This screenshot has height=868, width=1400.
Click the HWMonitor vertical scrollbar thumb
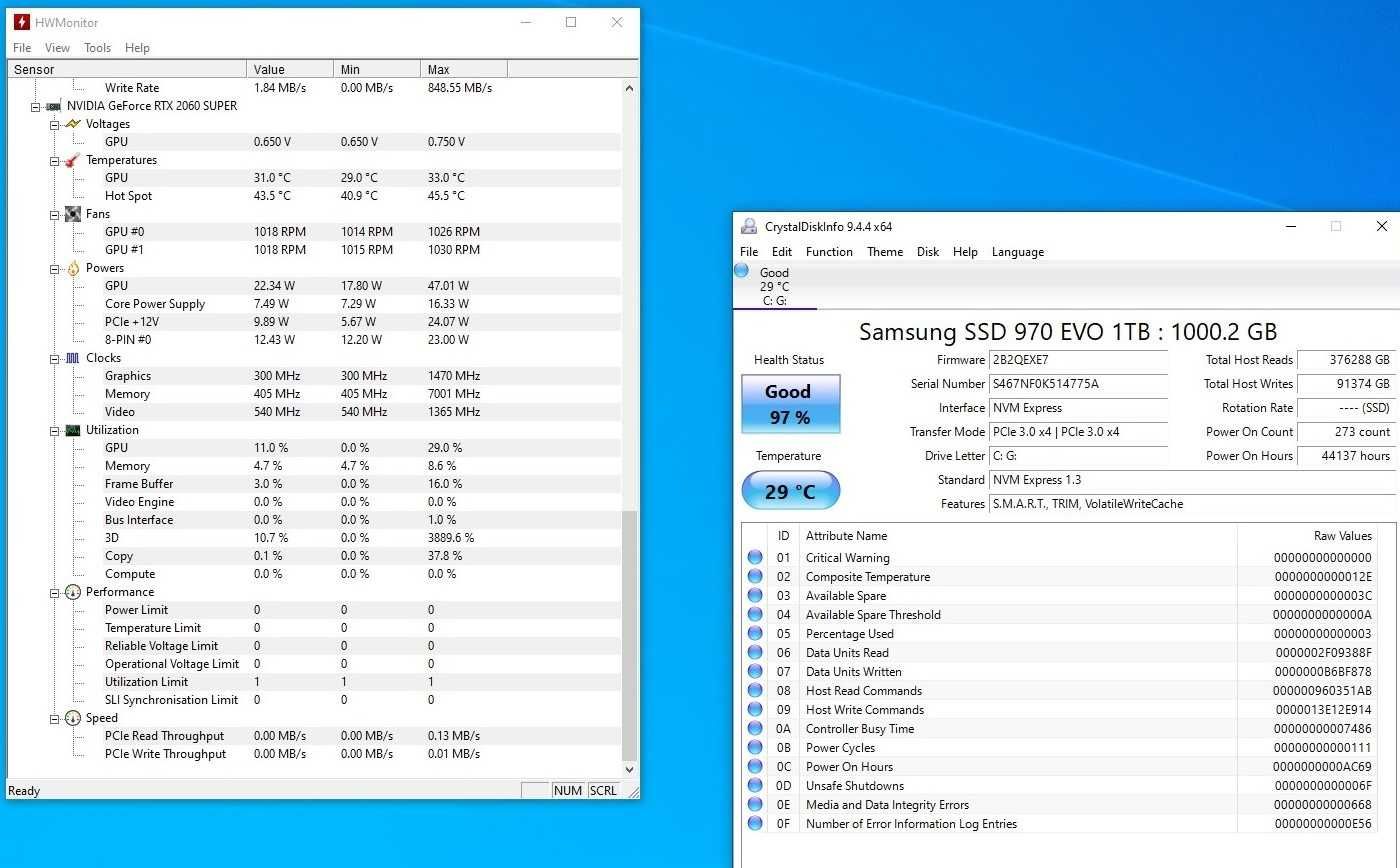click(x=629, y=636)
